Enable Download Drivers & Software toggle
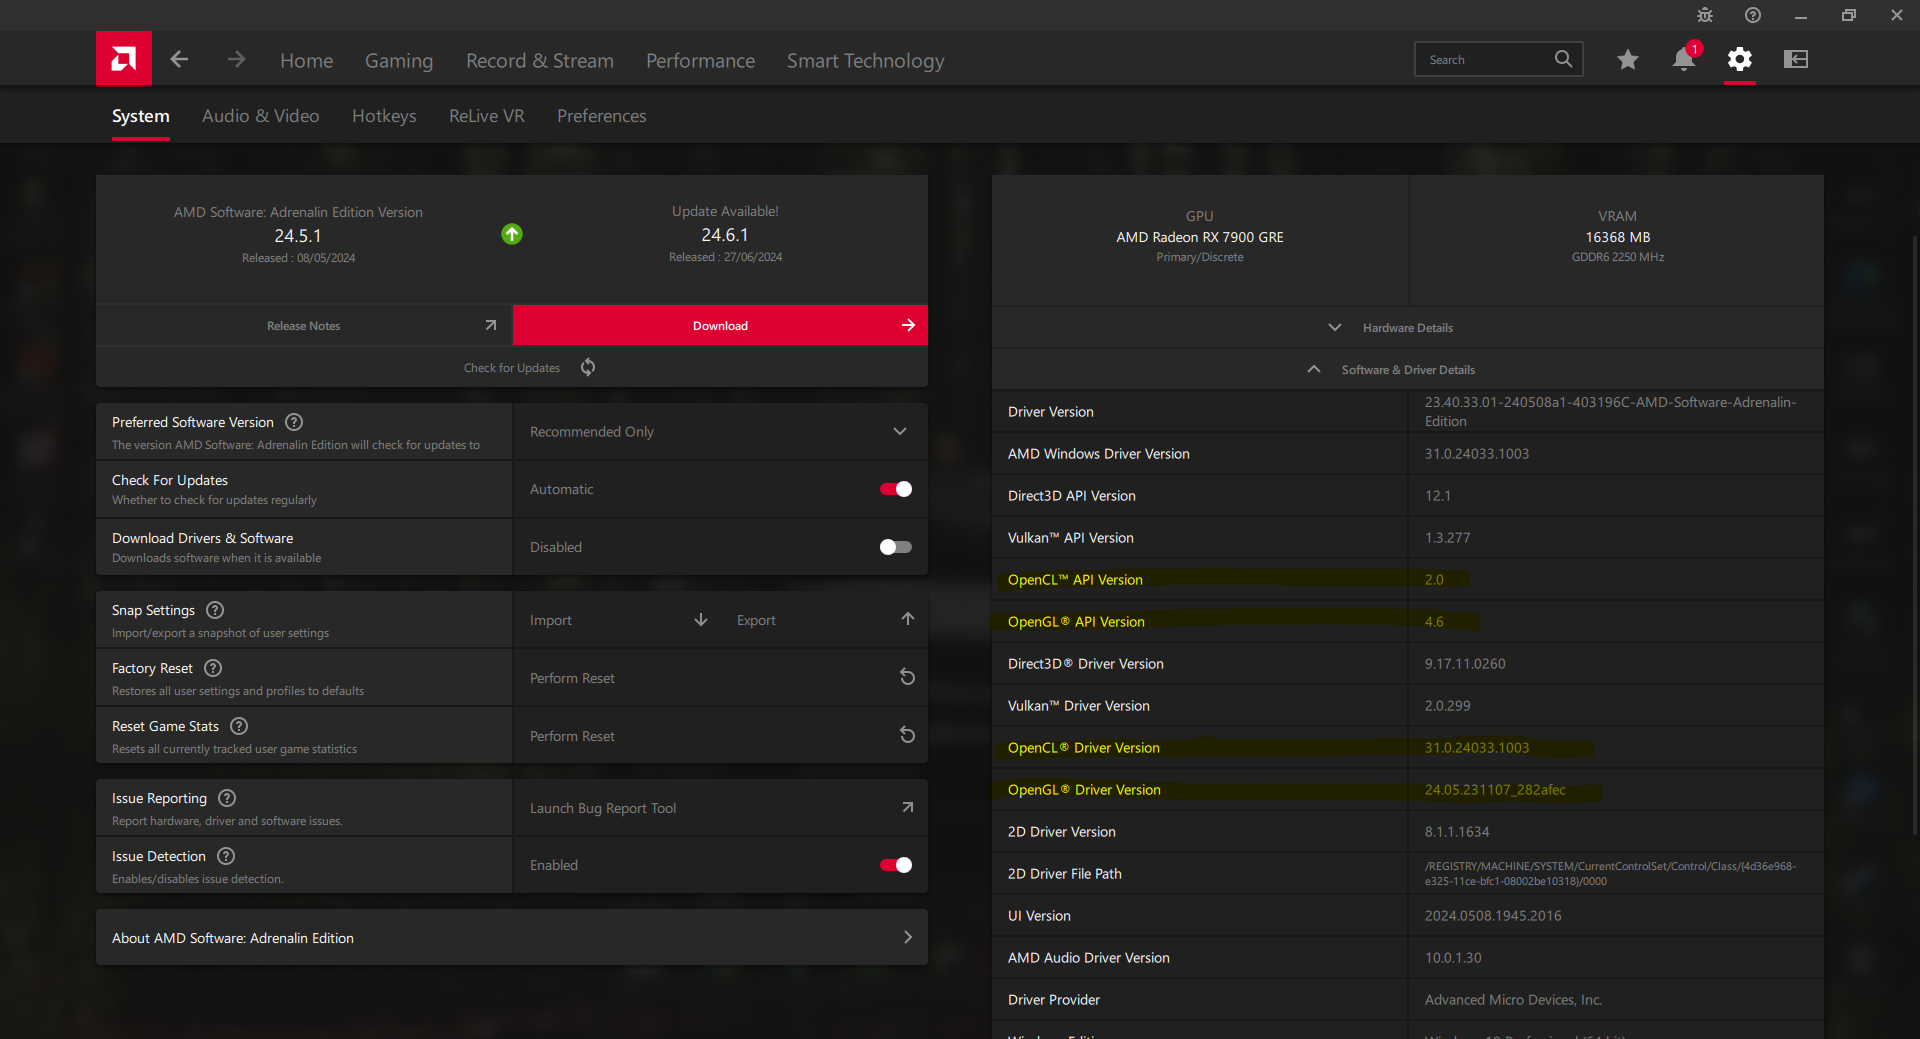 pyautogui.click(x=896, y=547)
